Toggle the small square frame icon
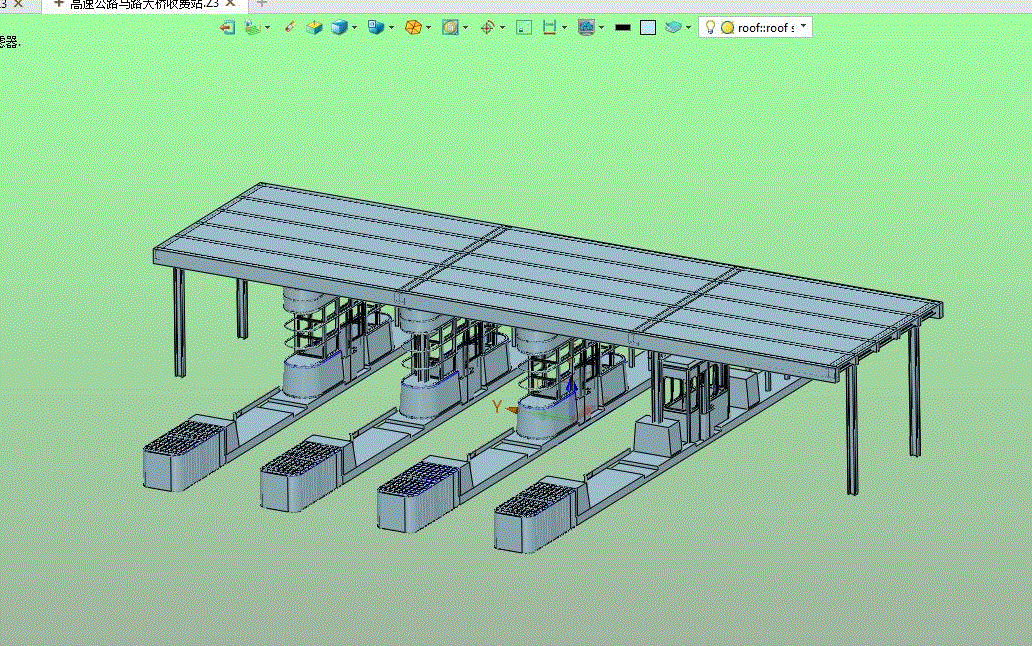 tap(524, 28)
